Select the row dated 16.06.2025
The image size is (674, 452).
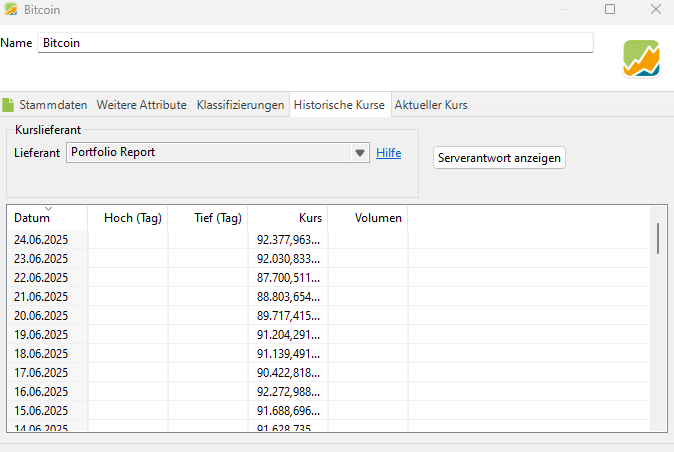(x=328, y=391)
